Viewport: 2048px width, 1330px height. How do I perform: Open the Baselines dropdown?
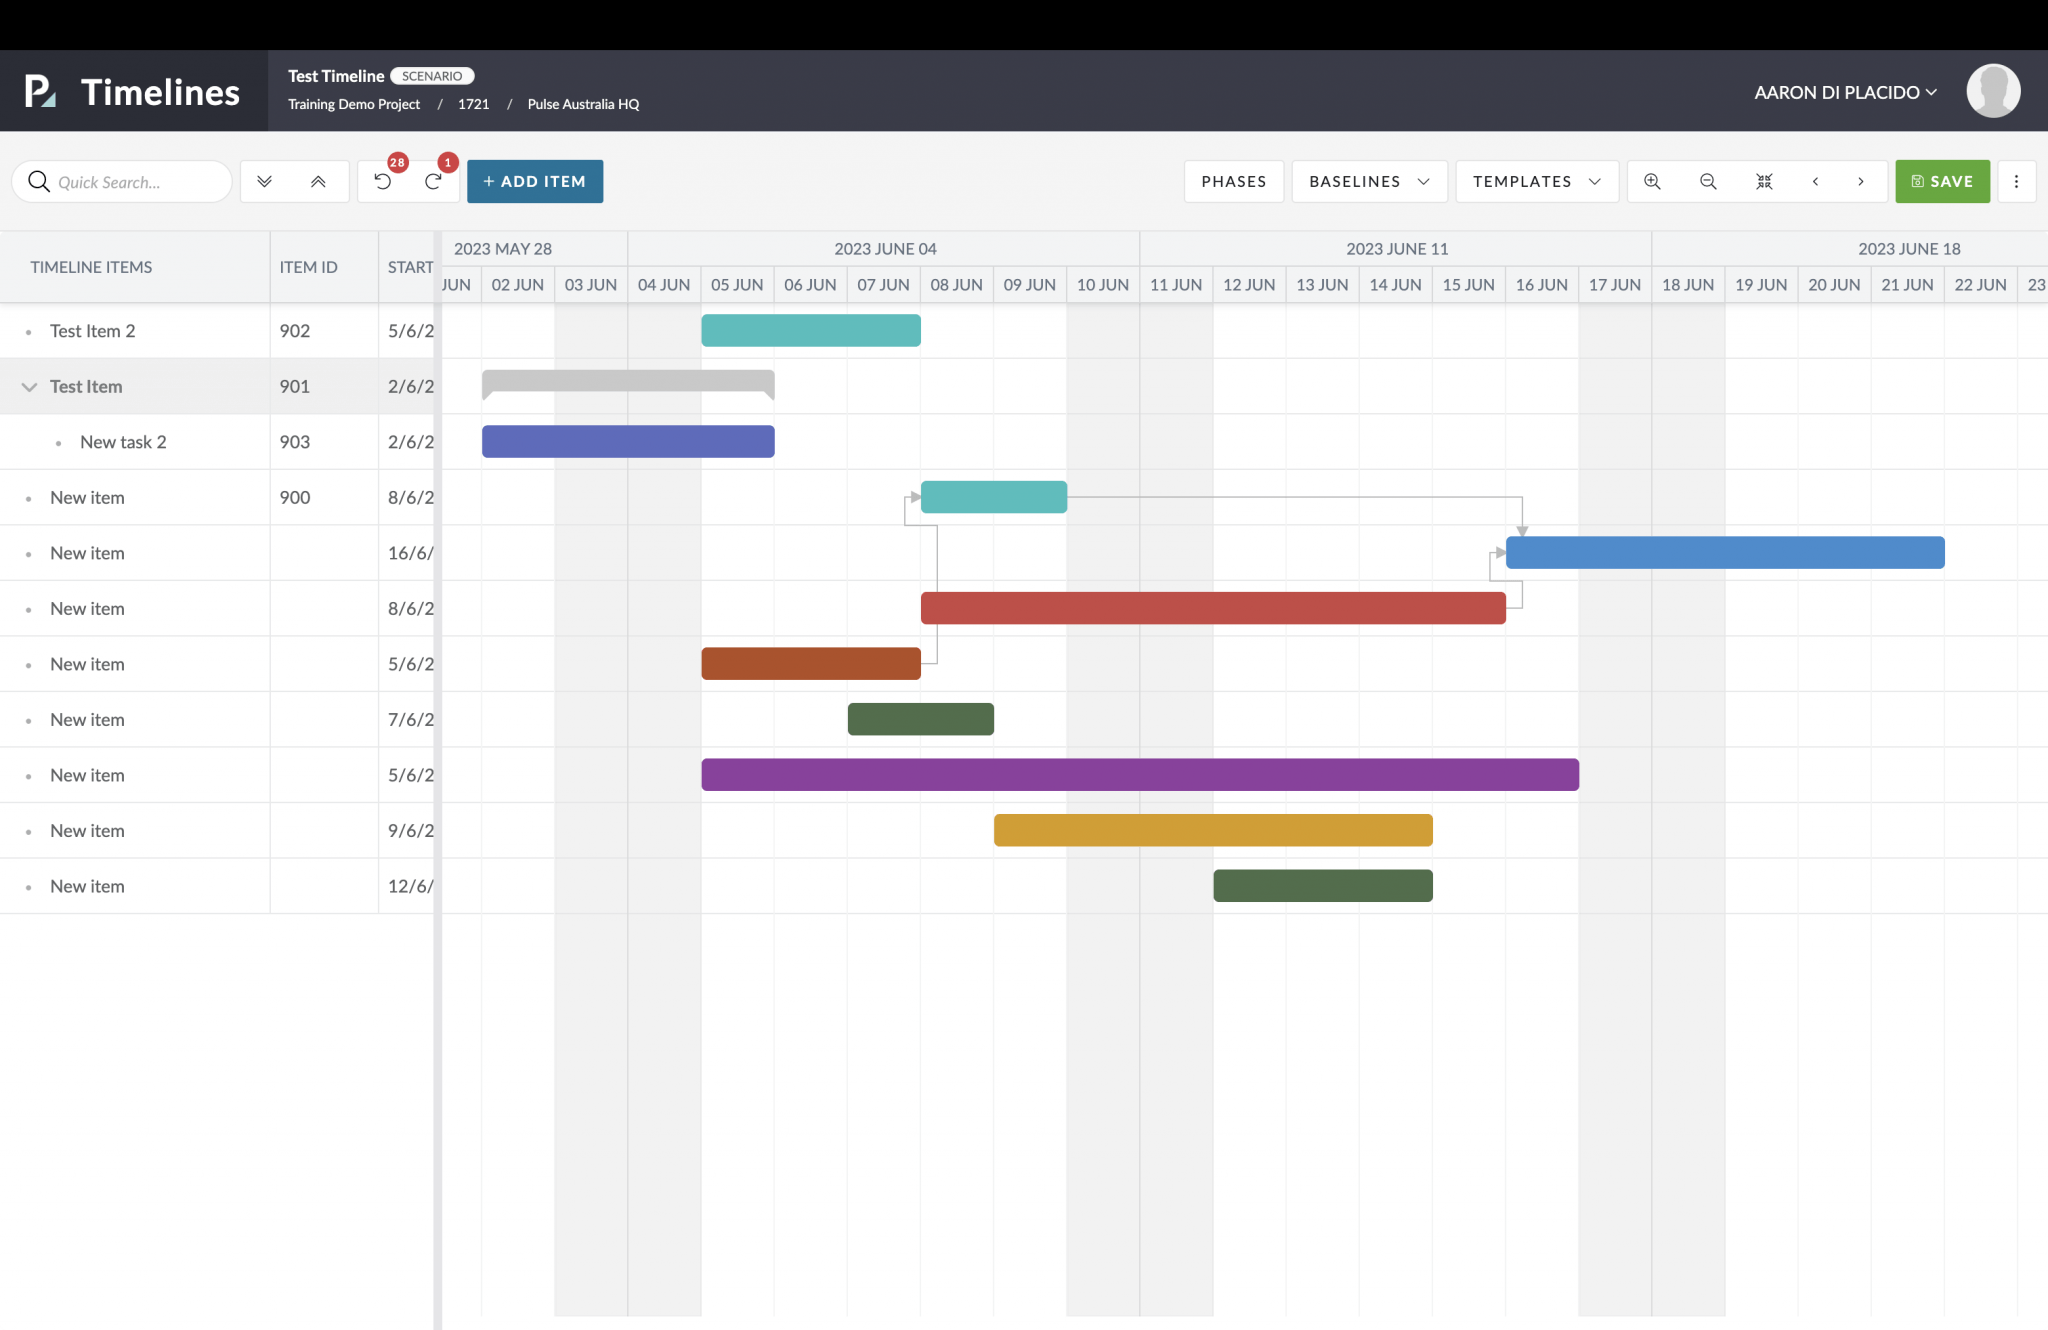(1367, 181)
